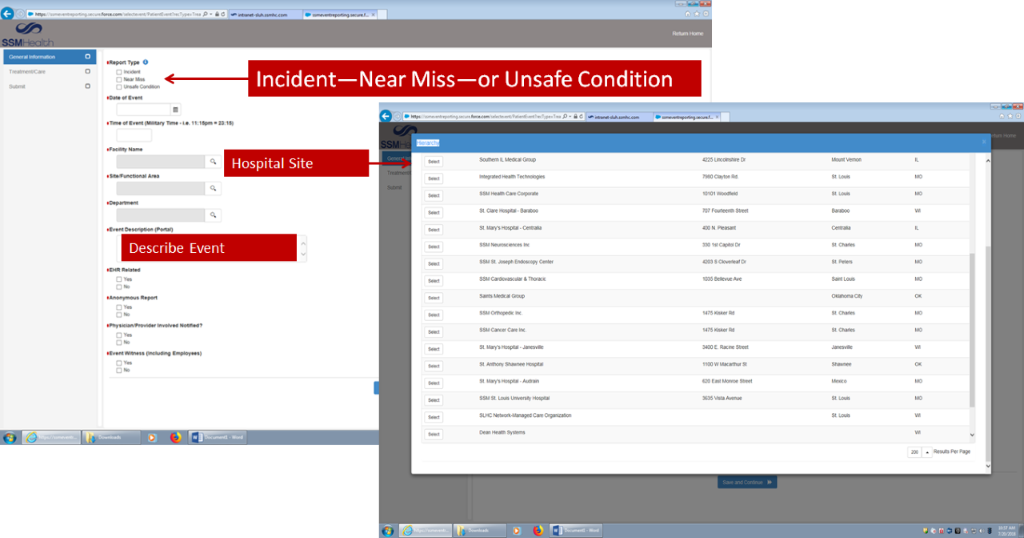This screenshot has width=1024, height=538.
Task: Click the Results Per Page value box
Action: 914,452
